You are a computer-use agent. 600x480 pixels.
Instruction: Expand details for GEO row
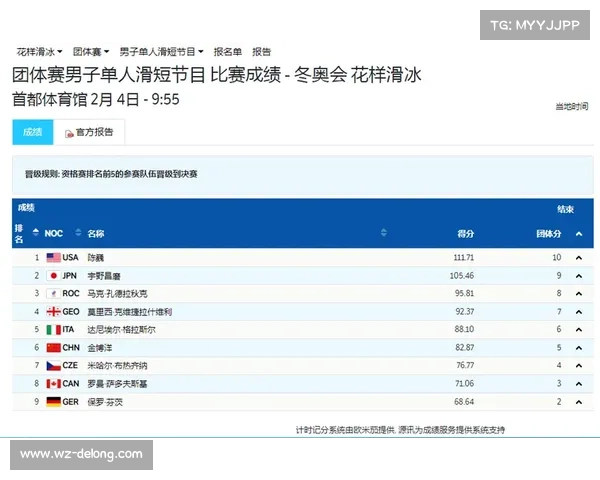579,312
